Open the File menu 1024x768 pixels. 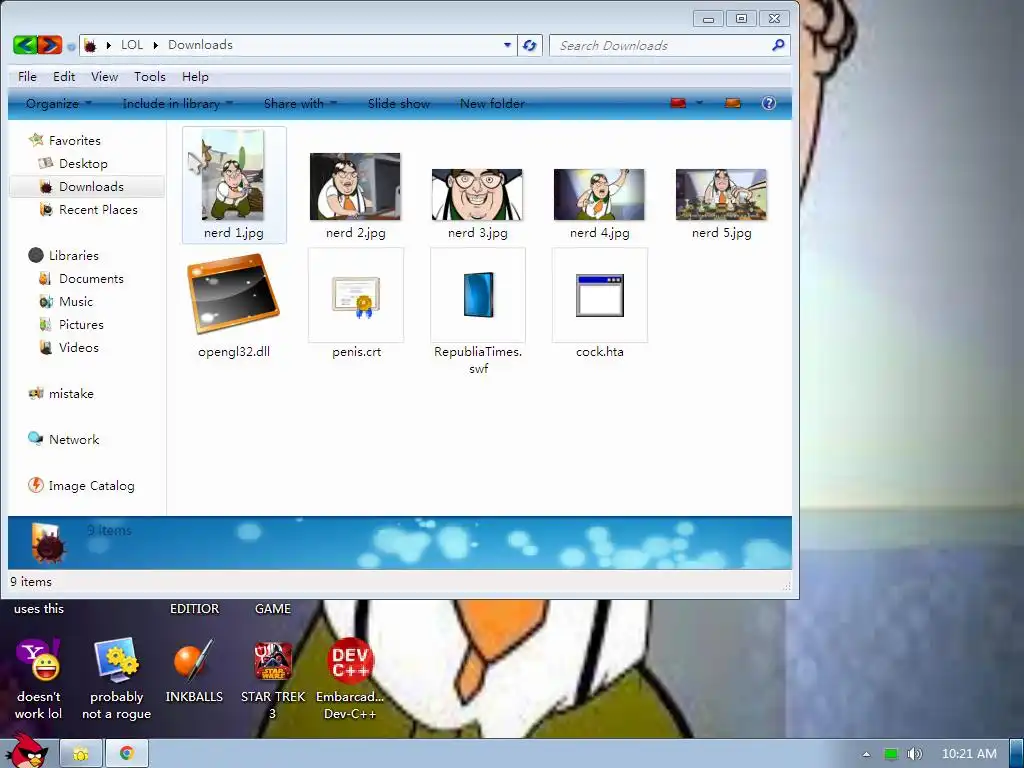click(27, 76)
